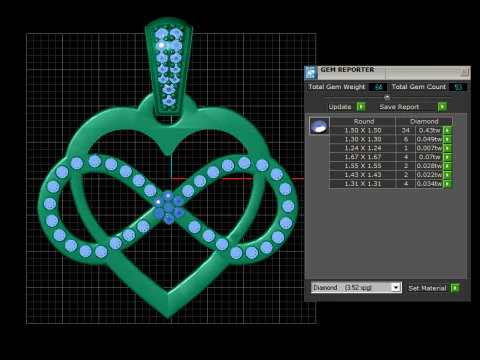Click green arrow on the 1.24 X 1.24 row
This screenshot has width=480, height=360.
point(447,148)
